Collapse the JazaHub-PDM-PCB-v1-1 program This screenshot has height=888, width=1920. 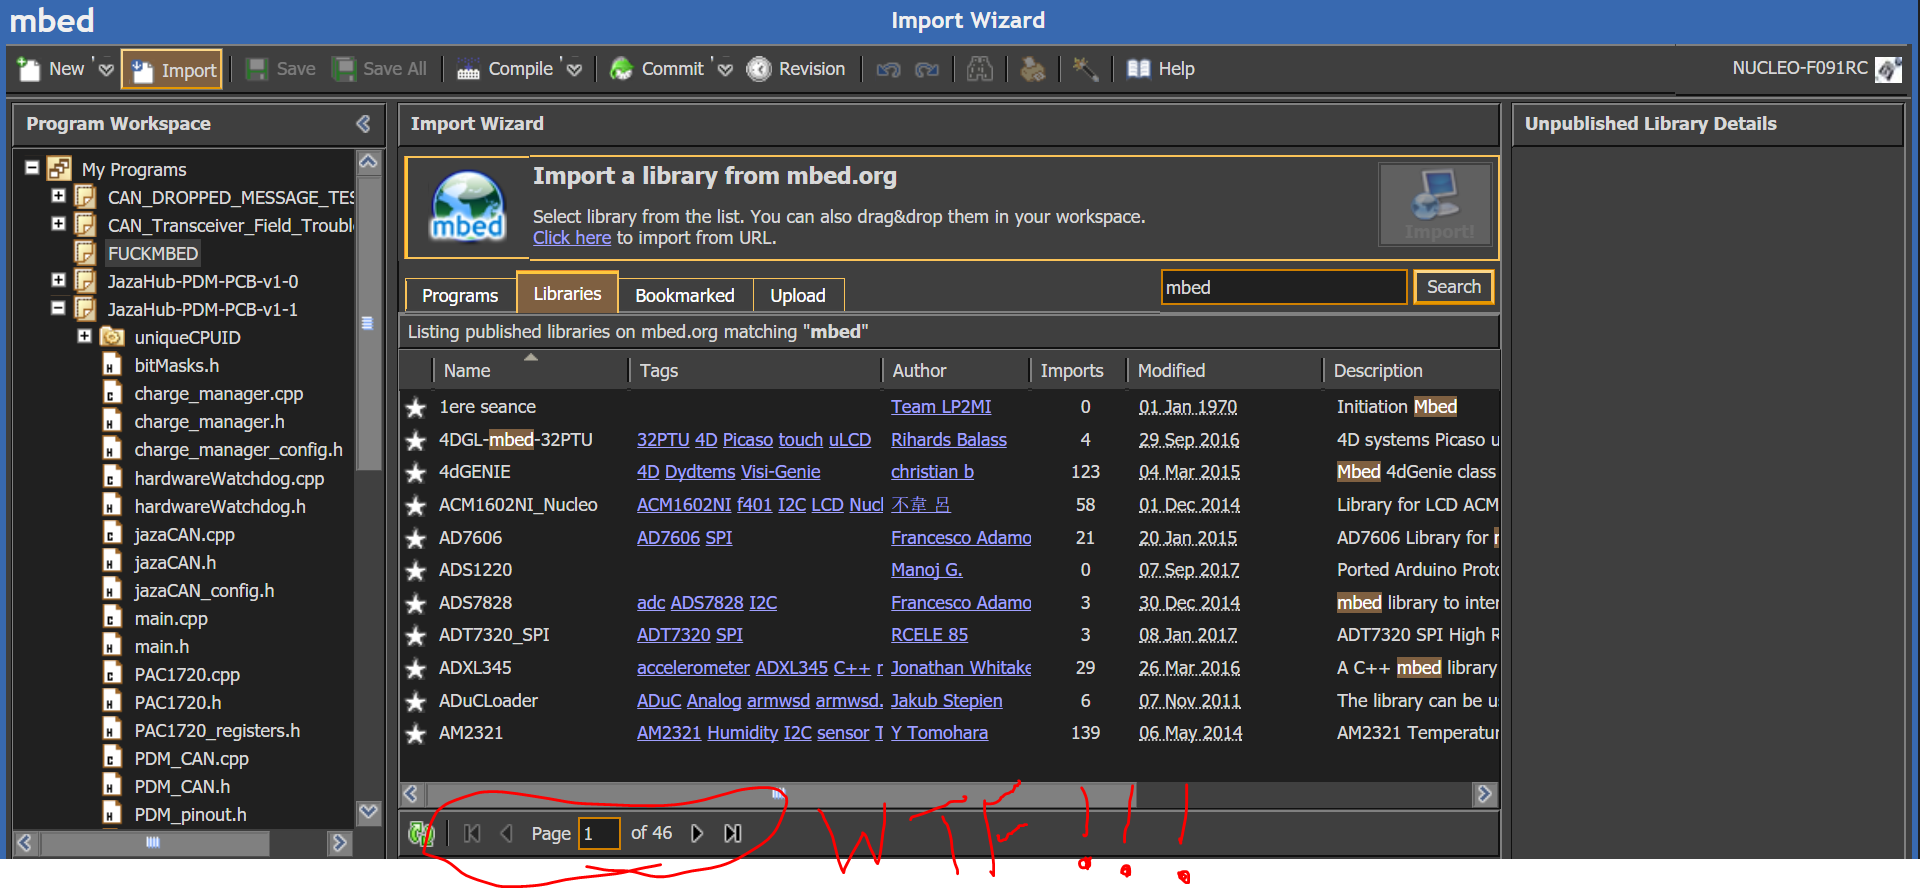click(x=58, y=309)
